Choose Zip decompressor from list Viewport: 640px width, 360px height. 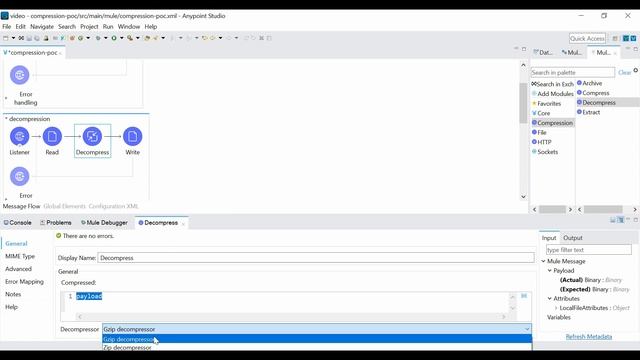pyautogui.click(x=317, y=347)
